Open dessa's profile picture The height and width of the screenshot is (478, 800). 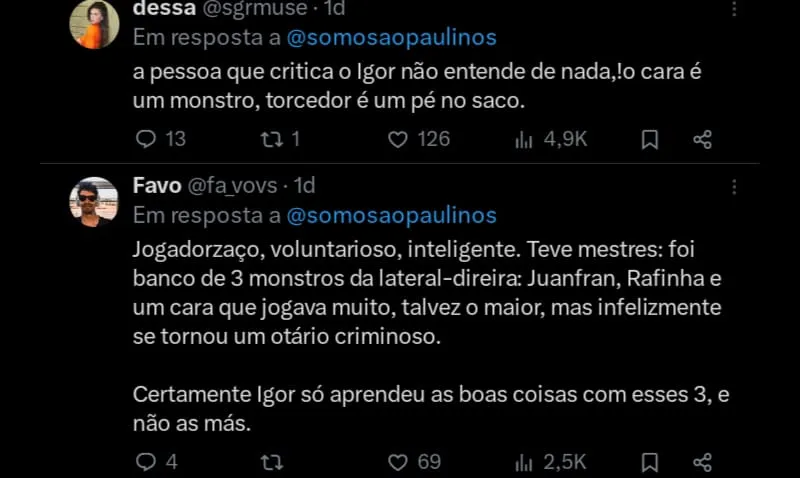94,25
